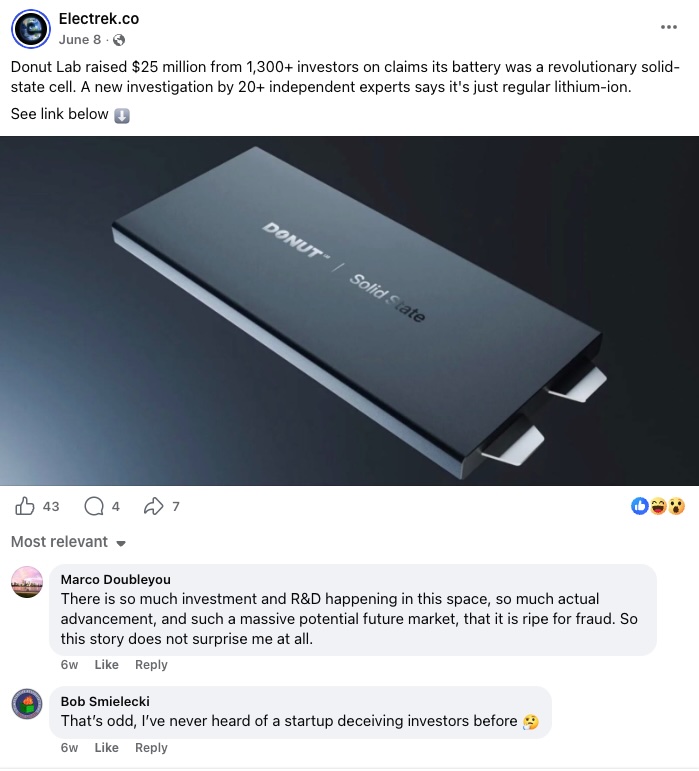Click the Wow reaction emoji
699x771 pixels.
(676, 506)
